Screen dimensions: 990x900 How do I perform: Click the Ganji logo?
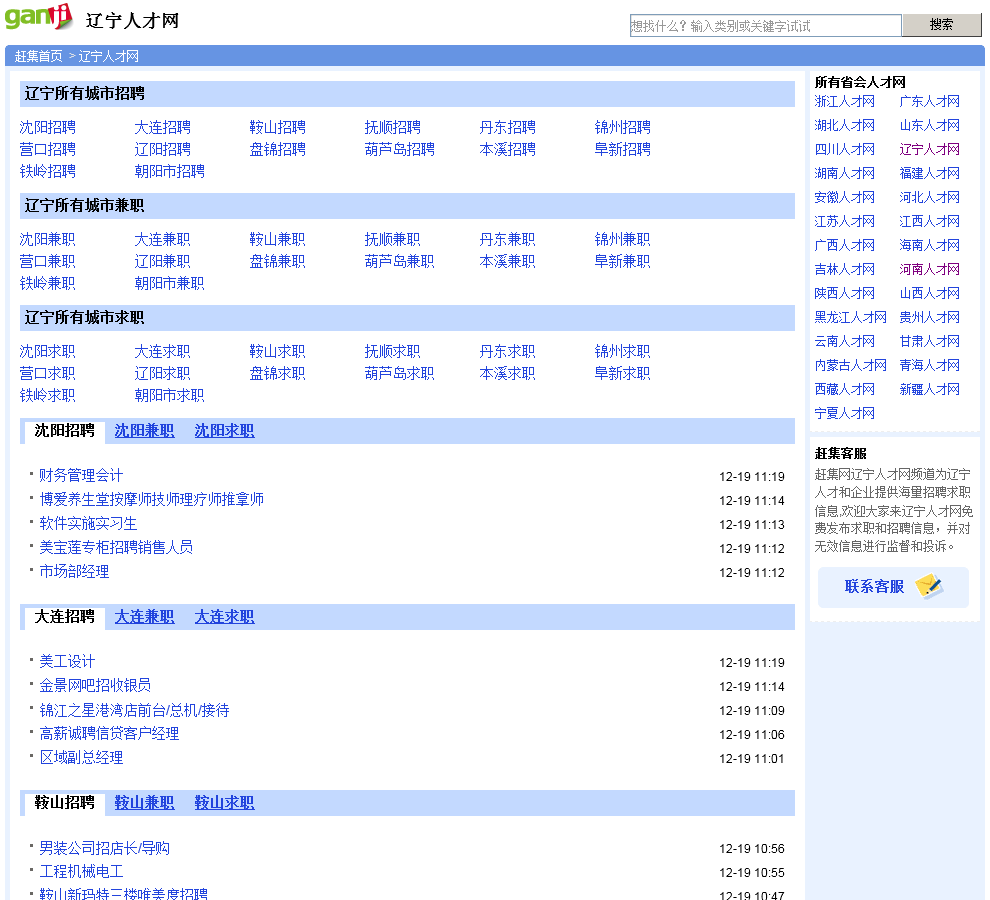[39, 16]
